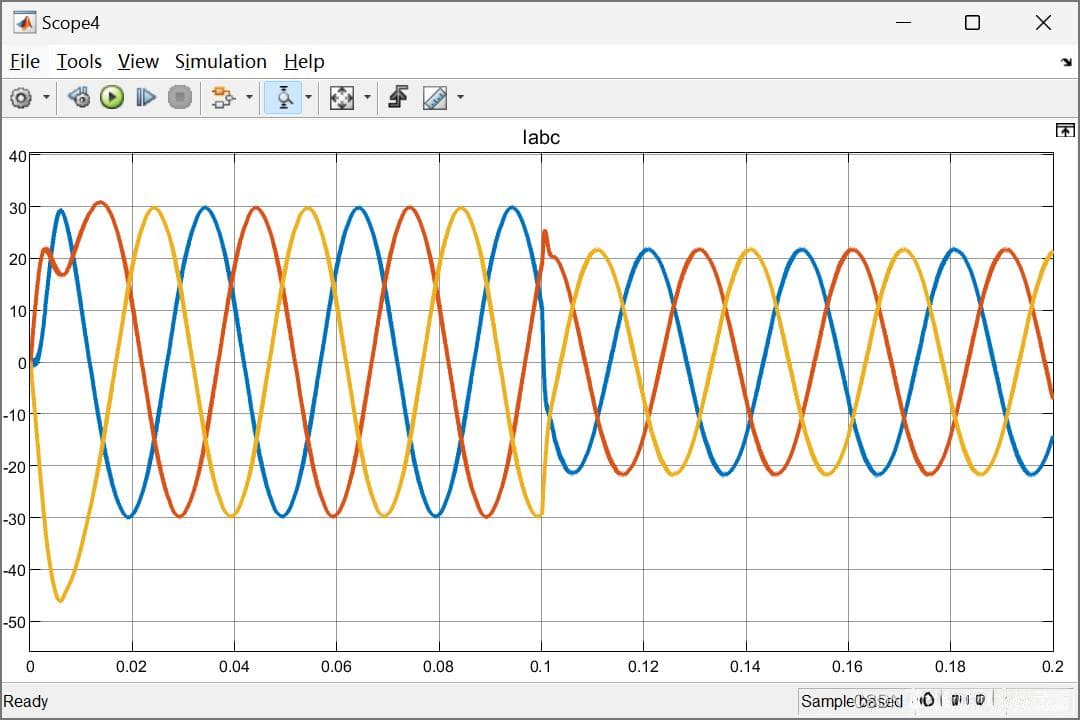Click the 40 y-axis tick label
This screenshot has width=1080, height=720.
pos(18,156)
